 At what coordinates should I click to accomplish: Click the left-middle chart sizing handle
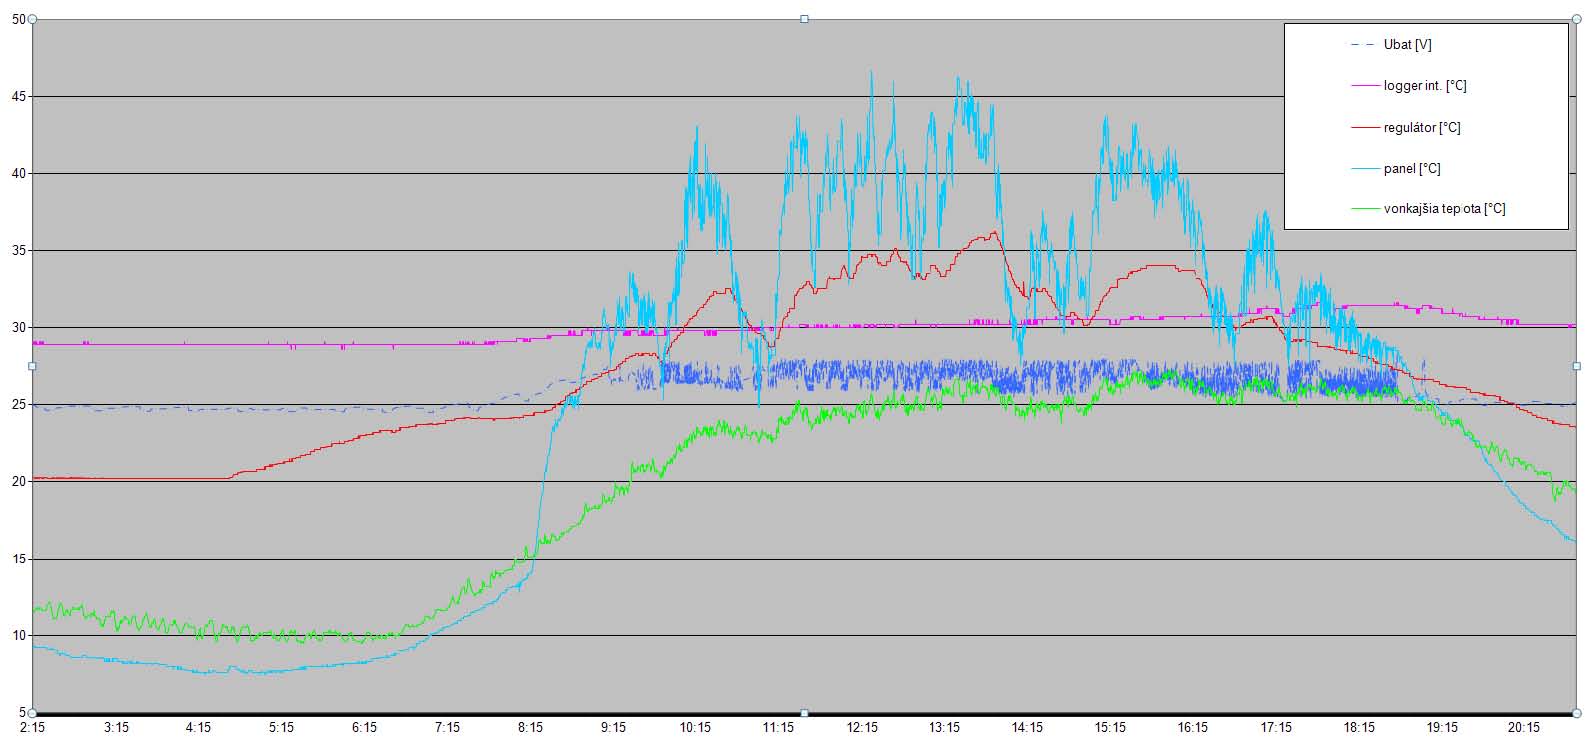tap(32, 366)
